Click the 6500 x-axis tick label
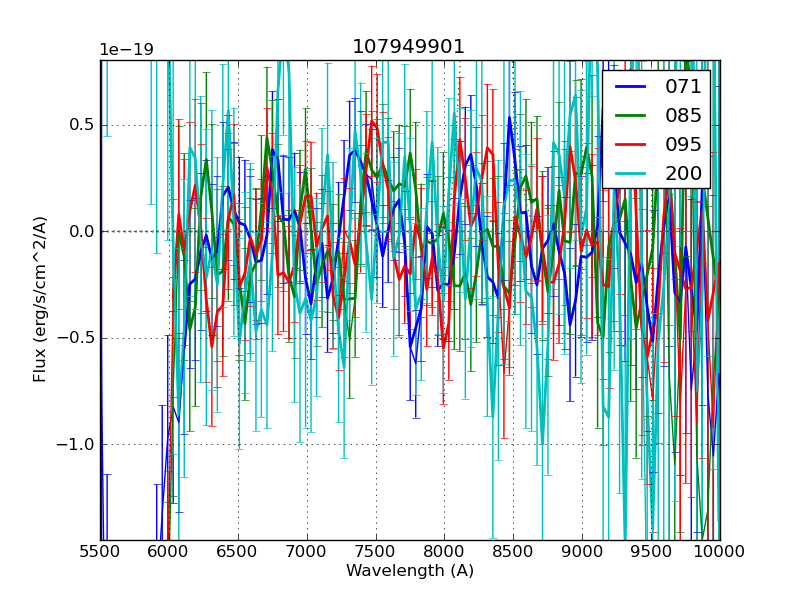This screenshot has height=600, width=800. 238,551
